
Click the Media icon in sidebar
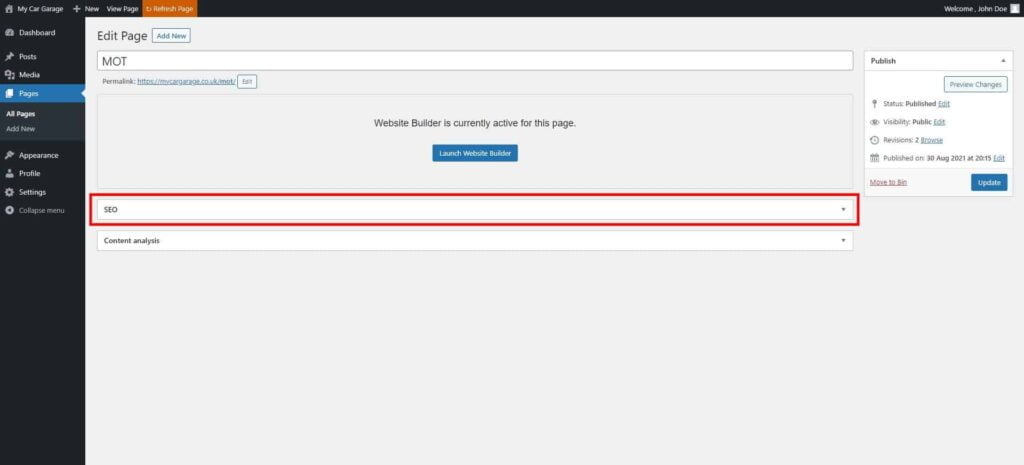click(x=9, y=75)
